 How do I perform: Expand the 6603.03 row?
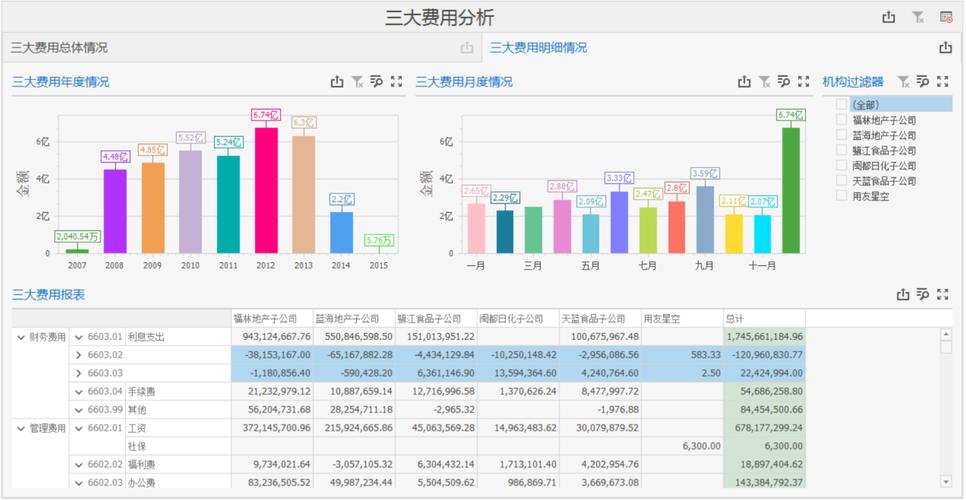(x=79, y=373)
